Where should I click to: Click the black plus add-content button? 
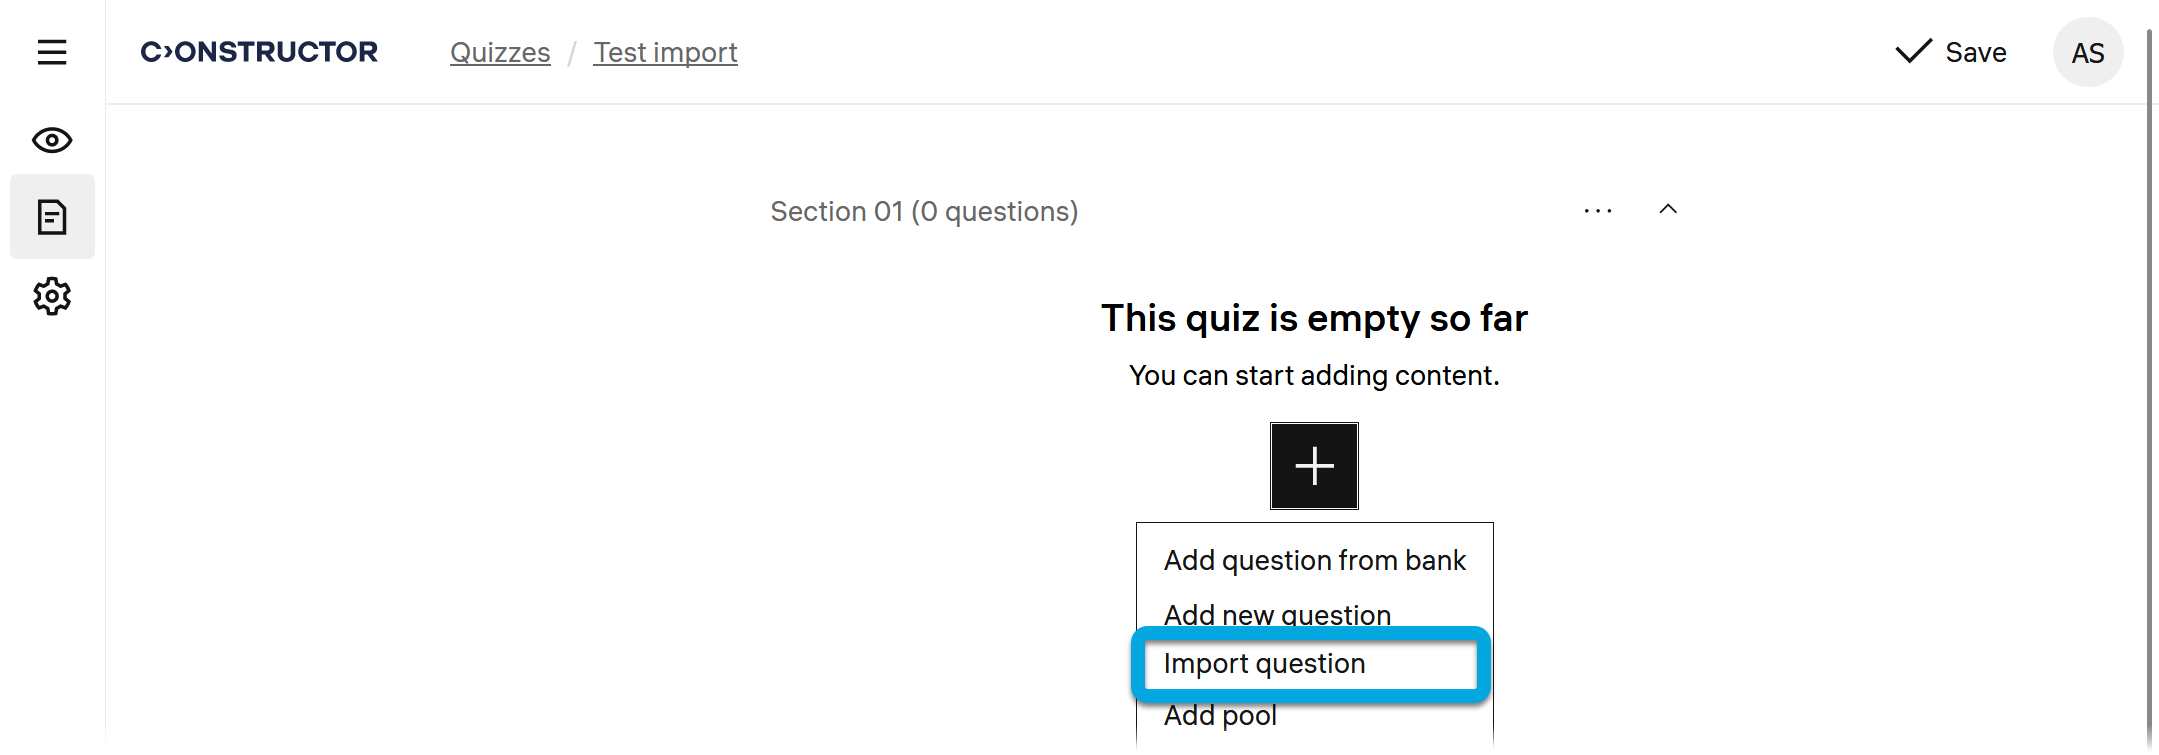(1314, 466)
